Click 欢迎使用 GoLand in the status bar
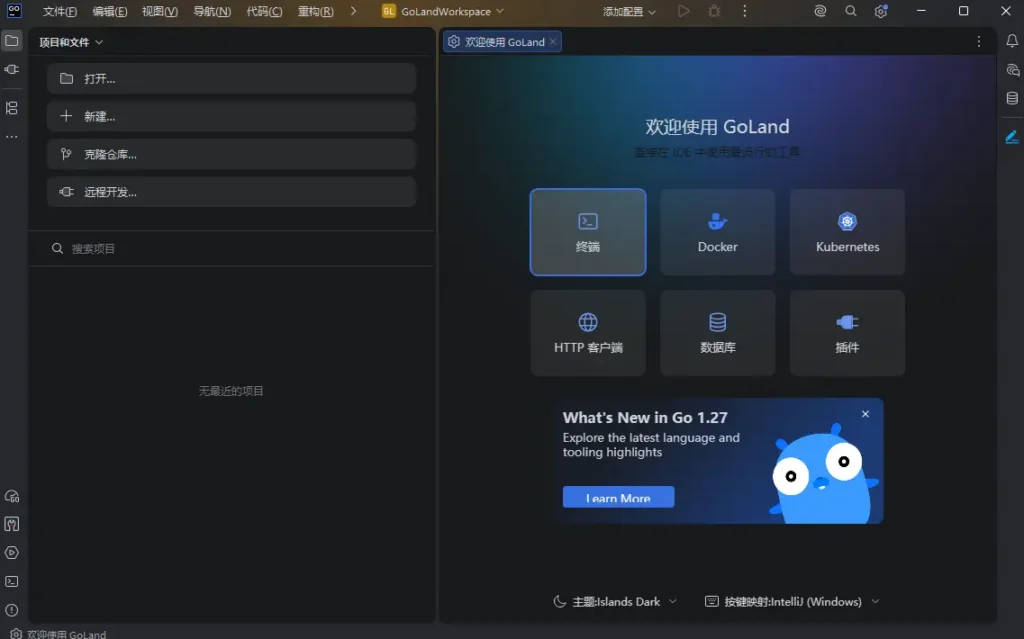 point(59,634)
